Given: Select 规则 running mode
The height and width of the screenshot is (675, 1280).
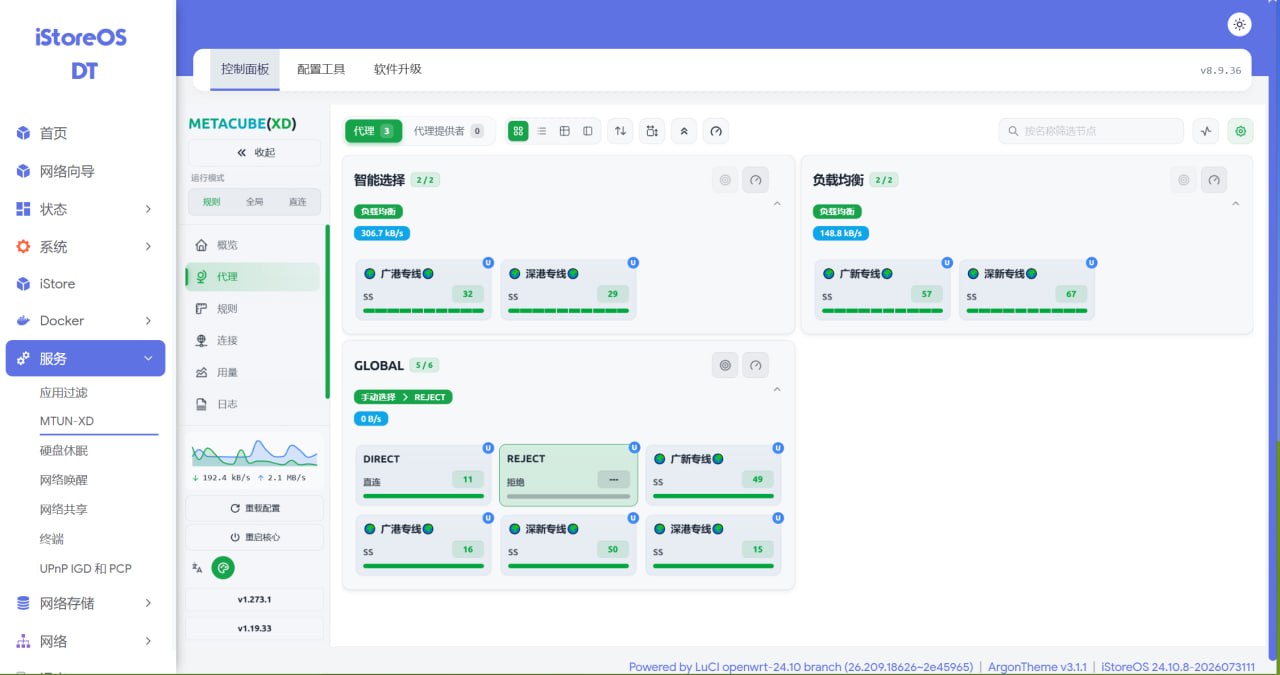Looking at the screenshot, I should [212, 202].
